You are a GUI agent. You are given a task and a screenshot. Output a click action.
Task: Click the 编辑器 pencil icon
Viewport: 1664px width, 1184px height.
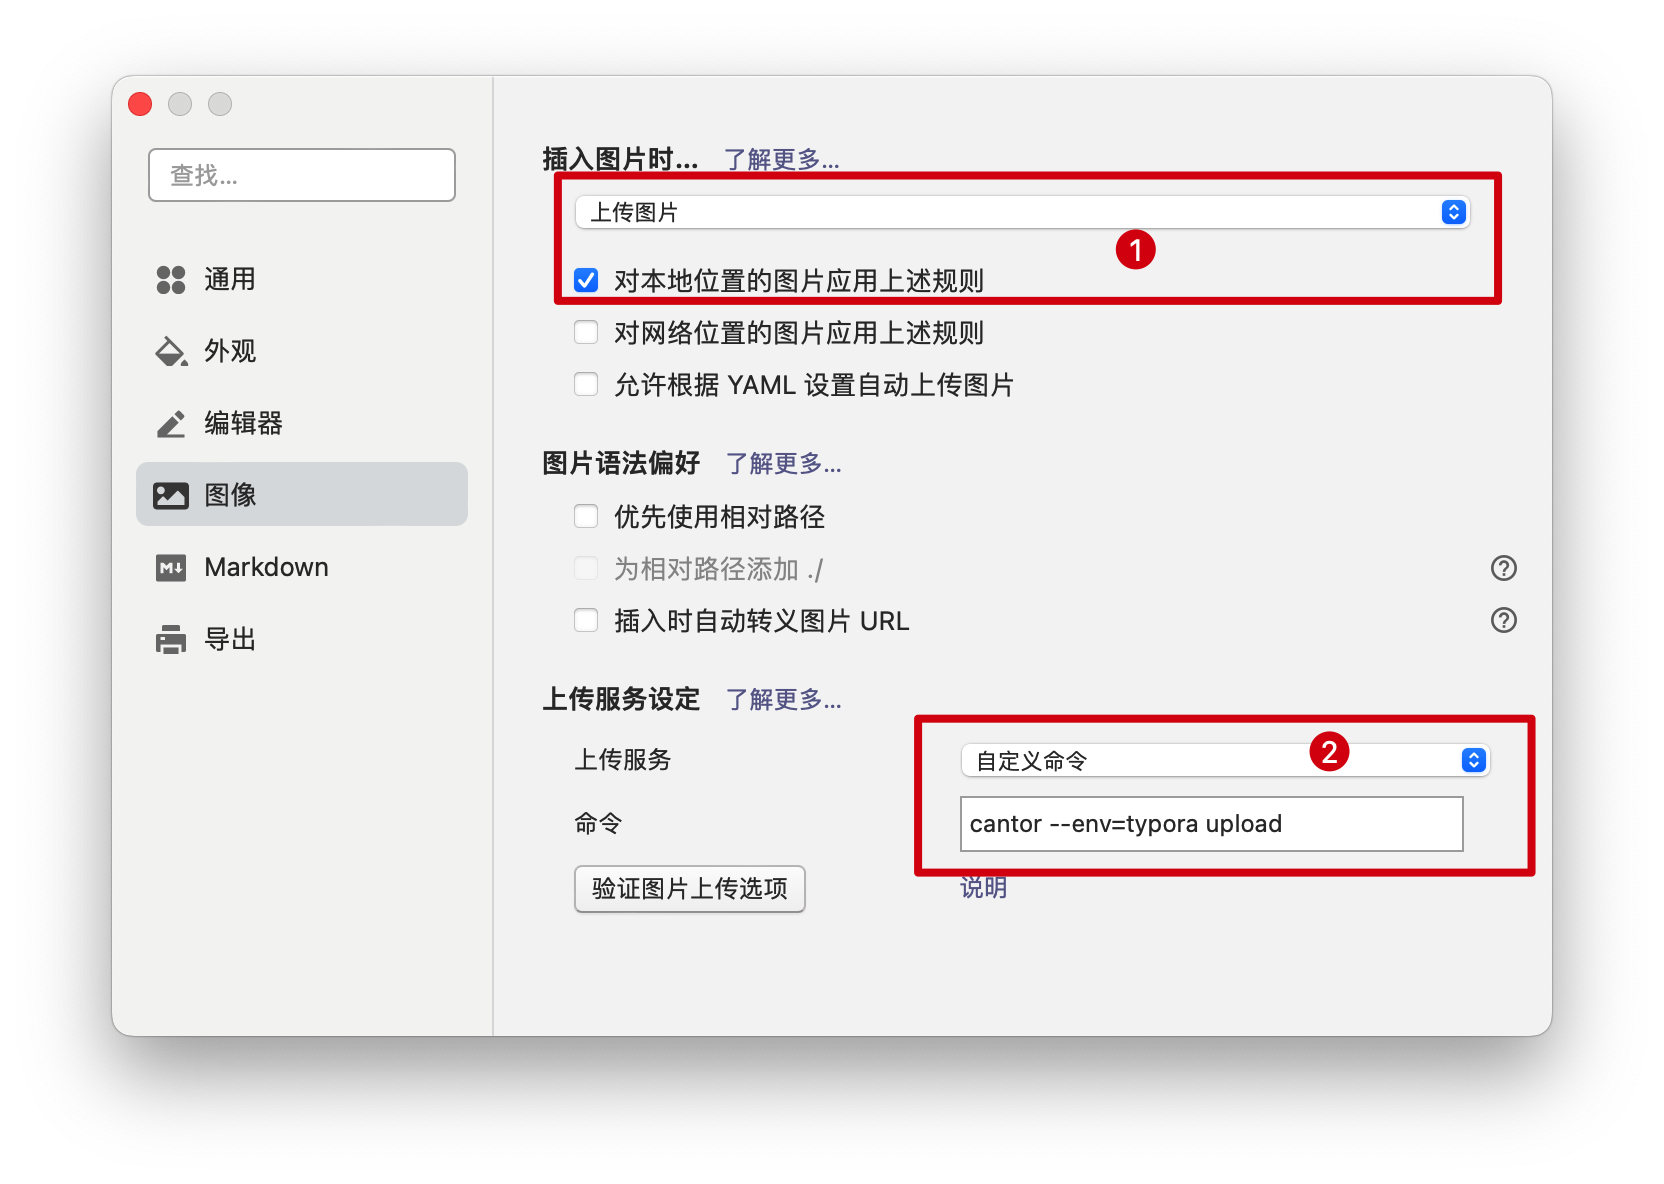click(171, 424)
